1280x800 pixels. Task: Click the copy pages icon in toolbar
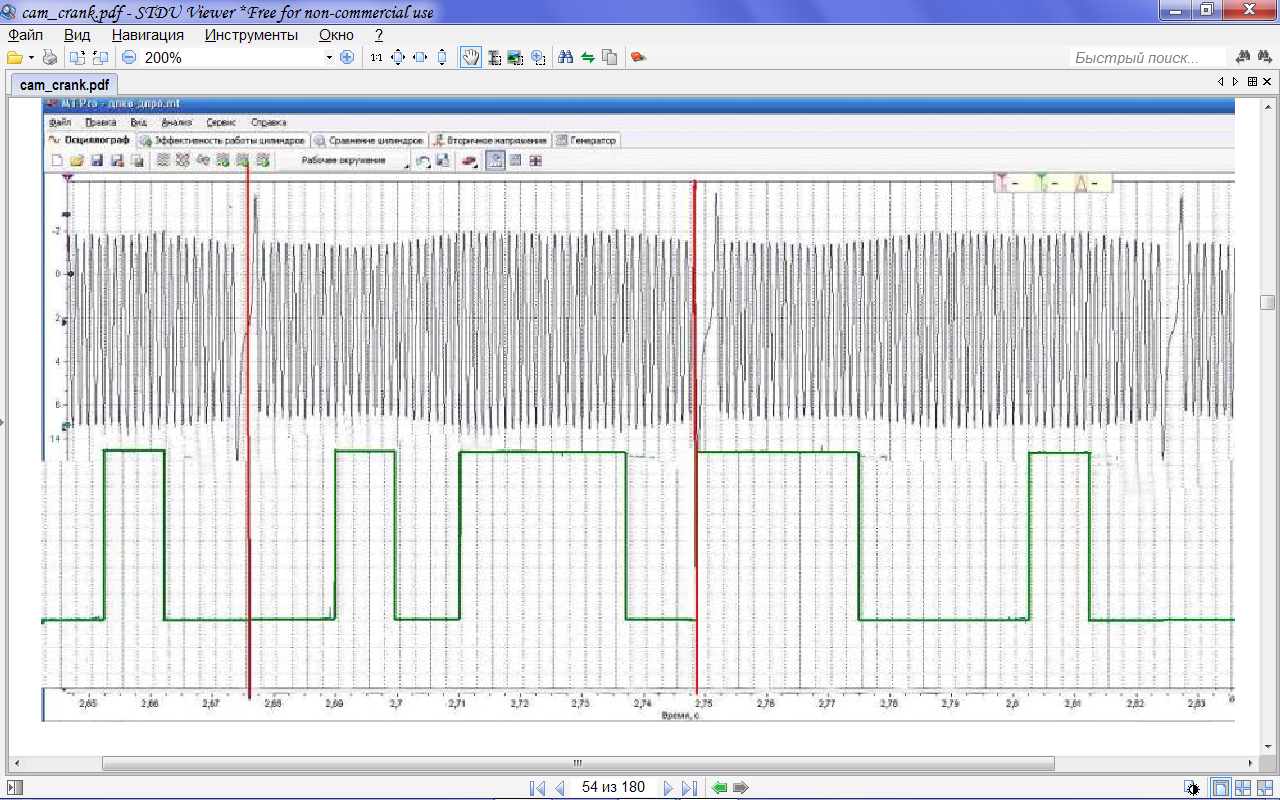click(610, 57)
